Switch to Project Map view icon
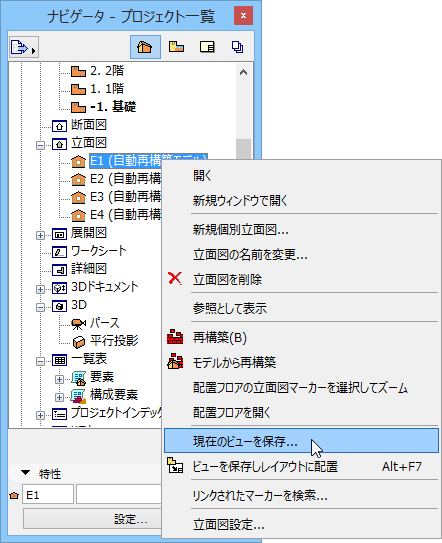Image resolution: width=442 pixels, height=543 pixels. (x=145, y=47)
